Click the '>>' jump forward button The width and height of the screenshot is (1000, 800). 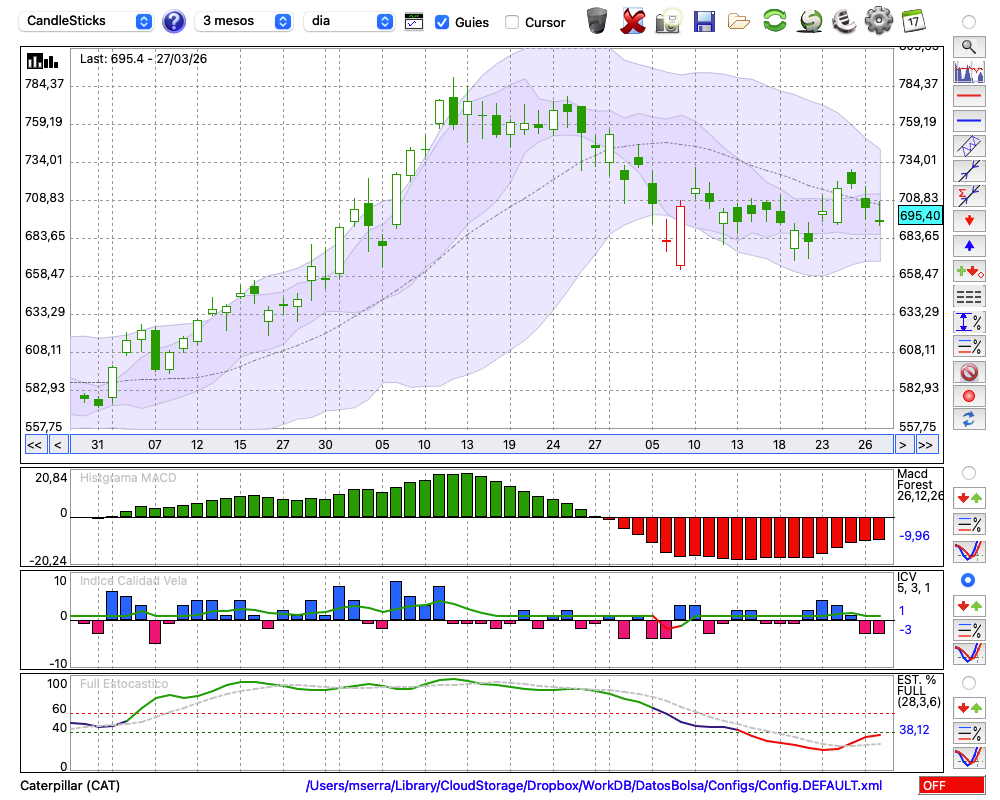point(927,445)
